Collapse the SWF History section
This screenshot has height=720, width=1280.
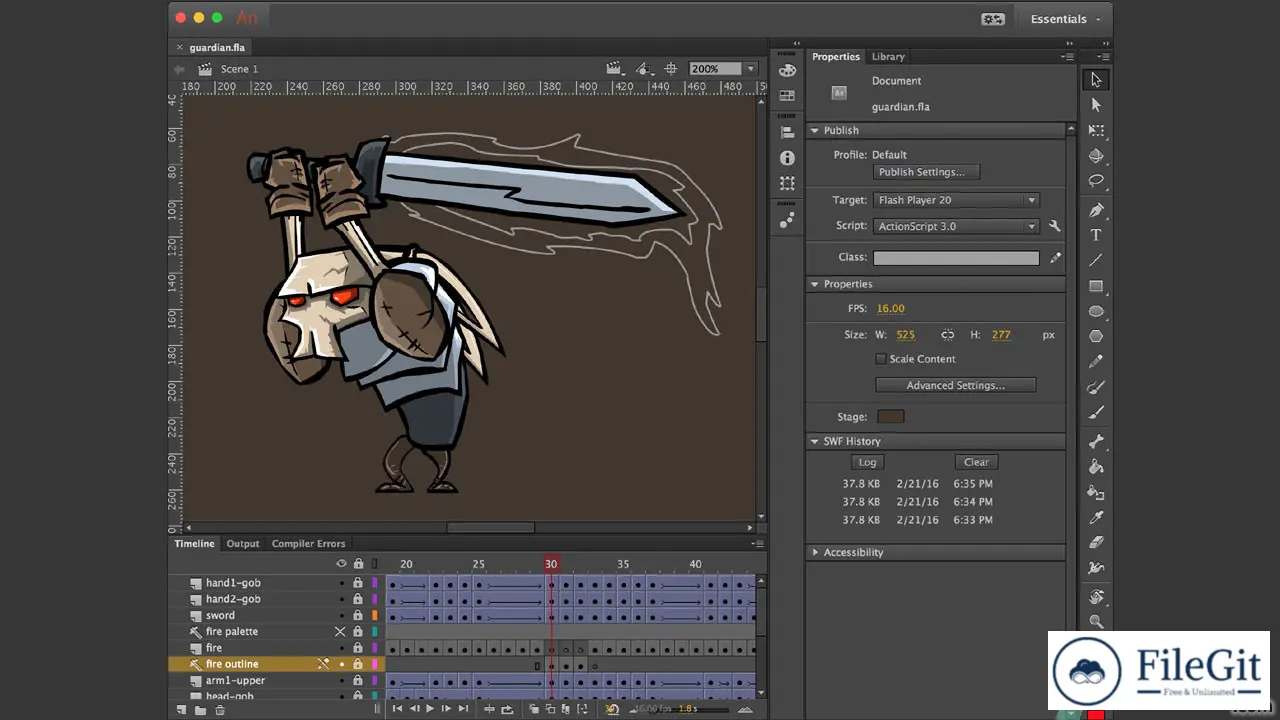[815, 441]
